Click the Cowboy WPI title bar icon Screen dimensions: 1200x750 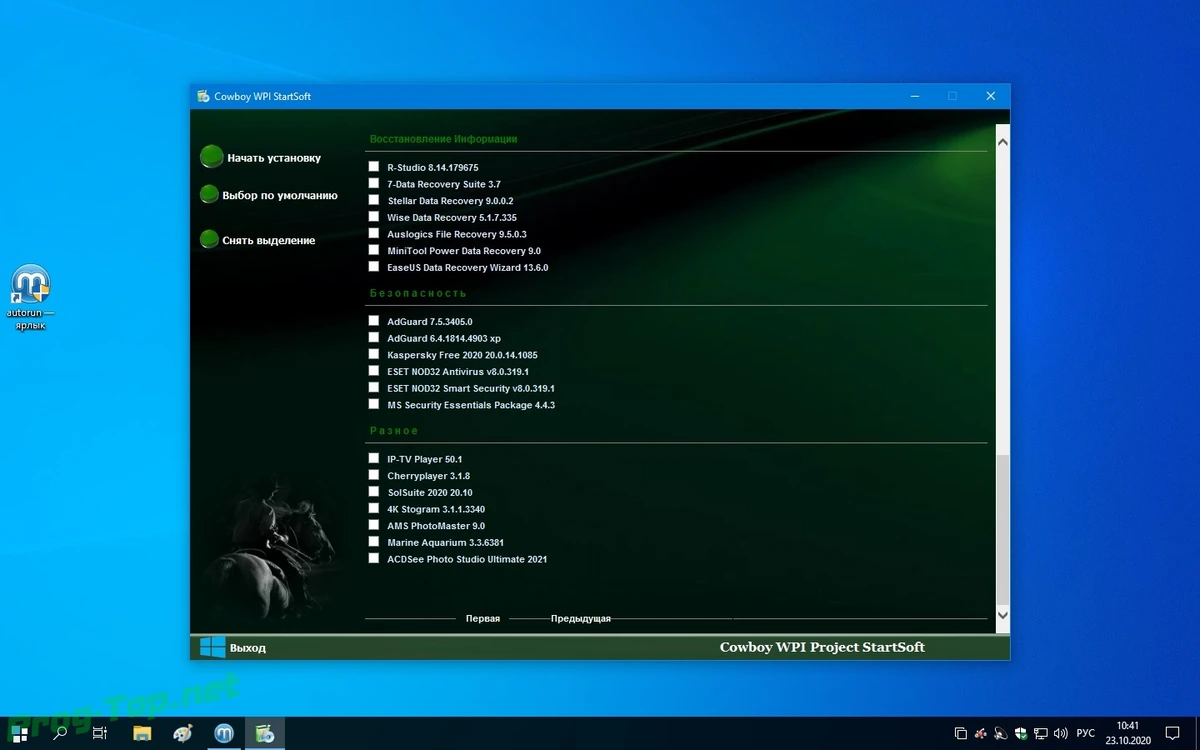203,96
